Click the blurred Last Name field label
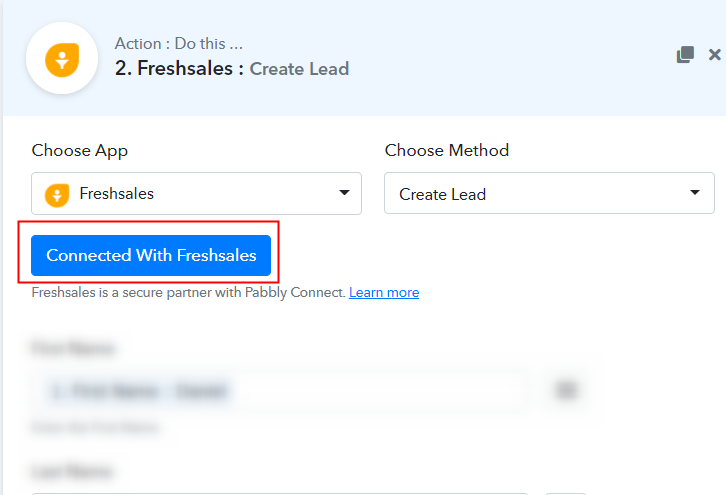 point(72,472)
